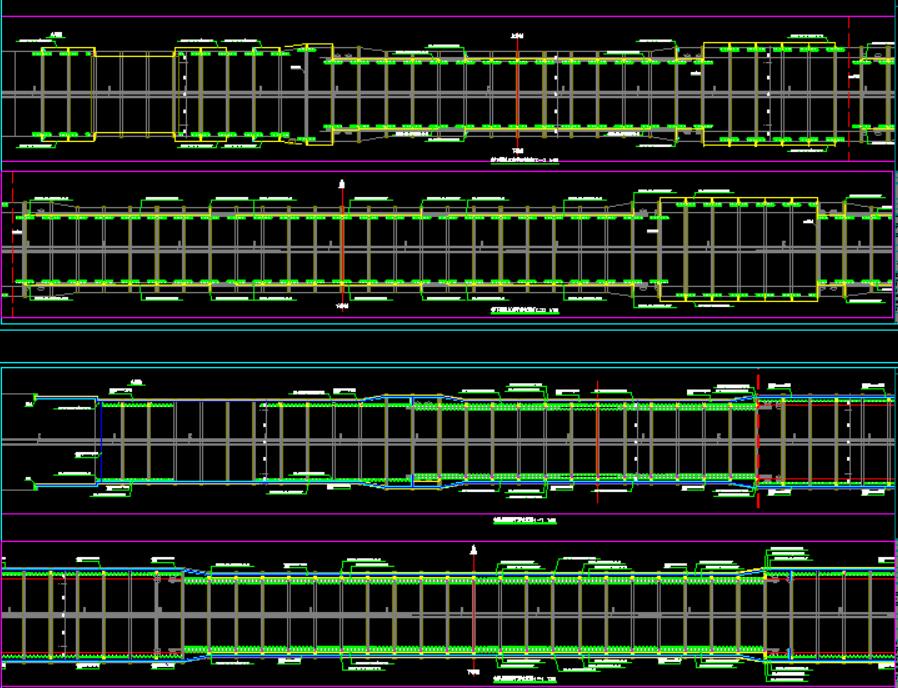Select the empty yellow rectangle at the top panel's left

coord(134,56)
